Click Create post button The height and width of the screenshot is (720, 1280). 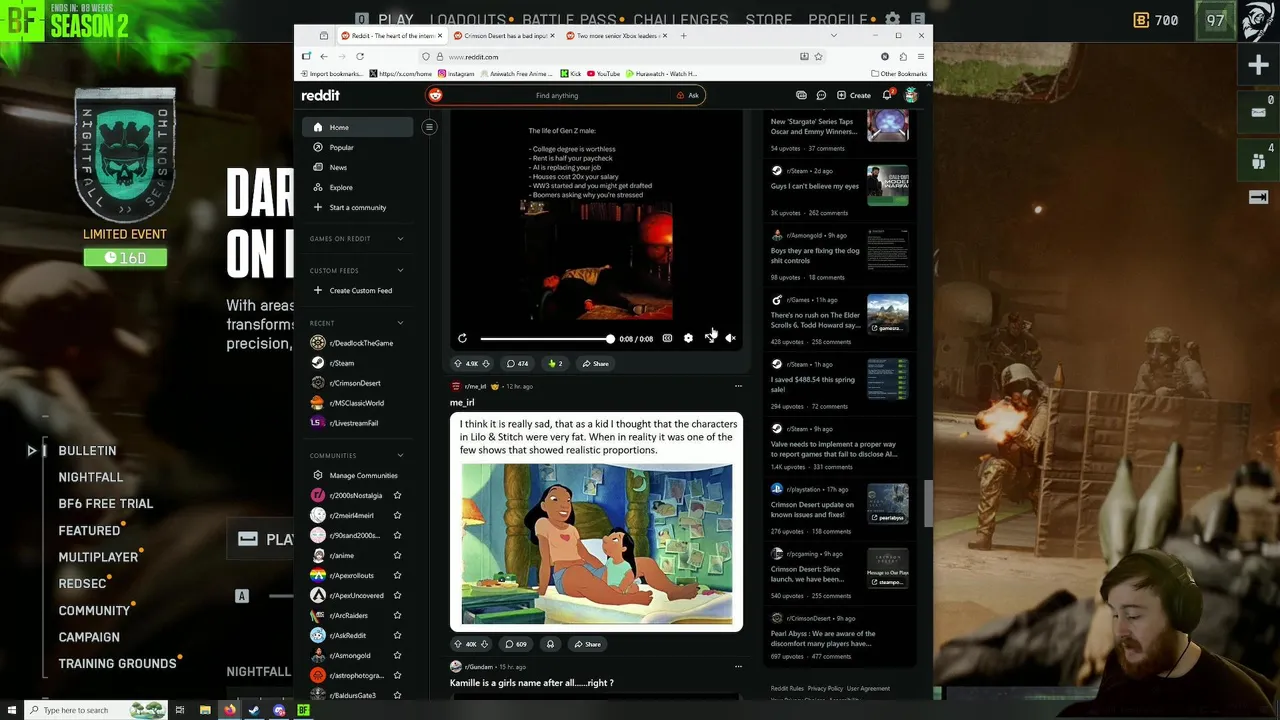coord(853,95)
